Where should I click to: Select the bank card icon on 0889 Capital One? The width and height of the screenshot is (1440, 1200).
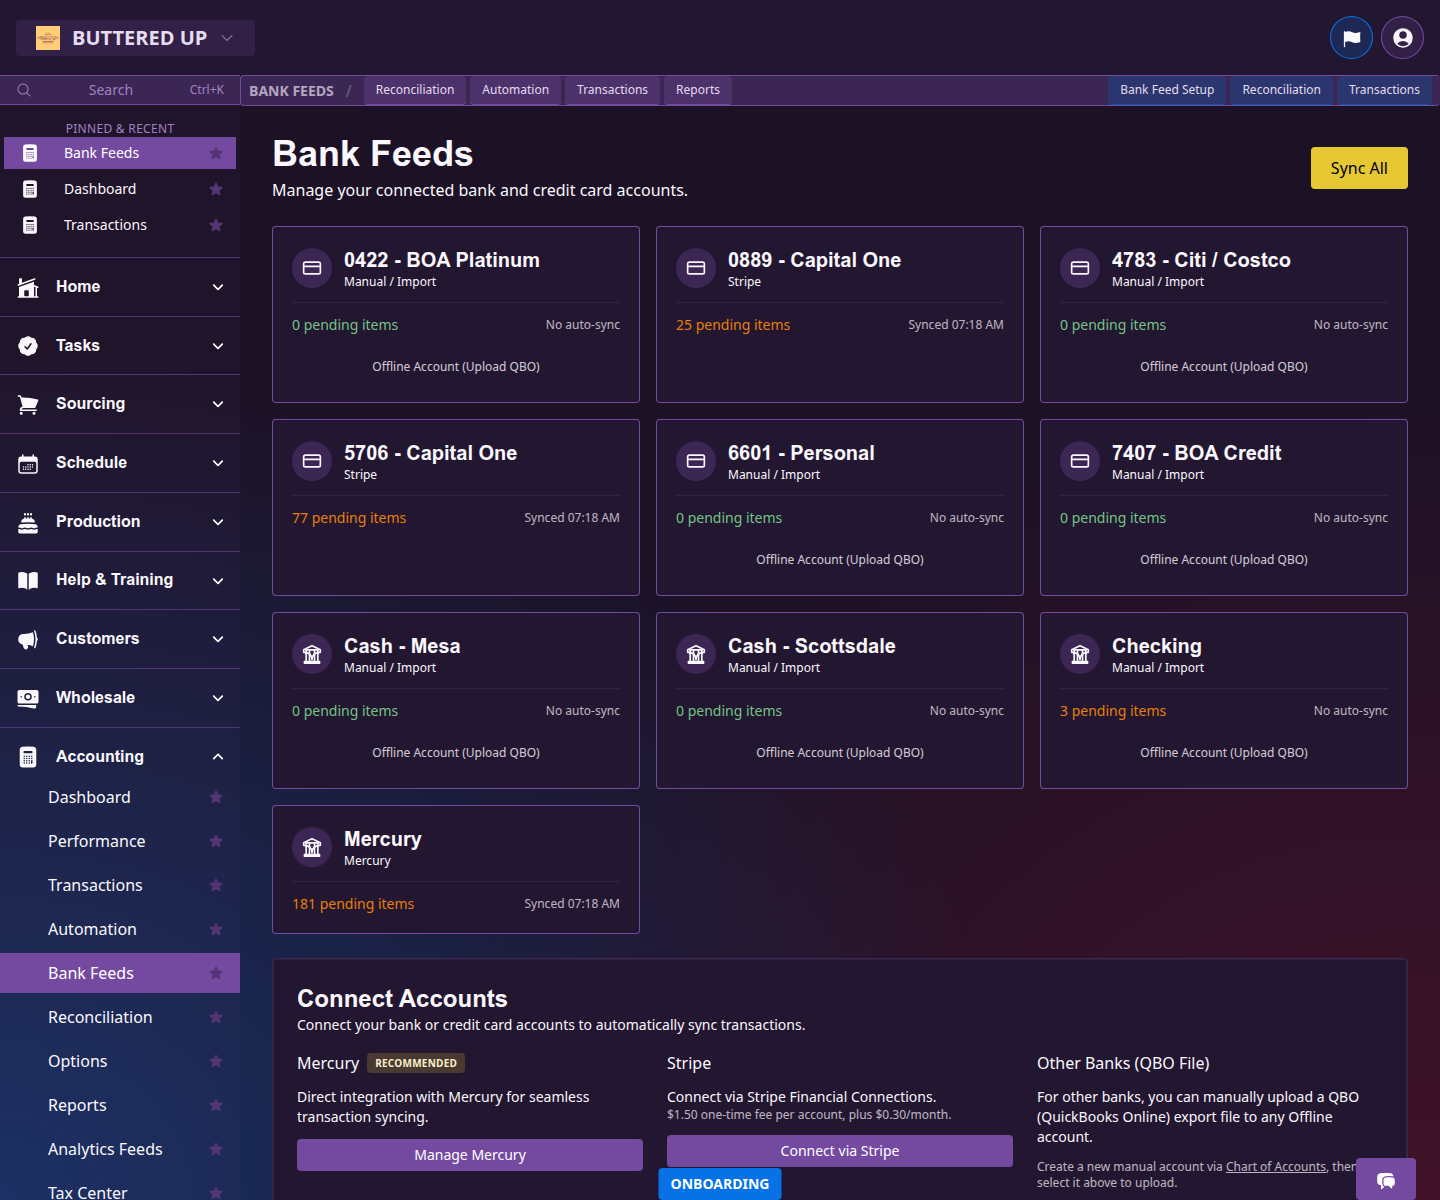click(x=696, y=267)
